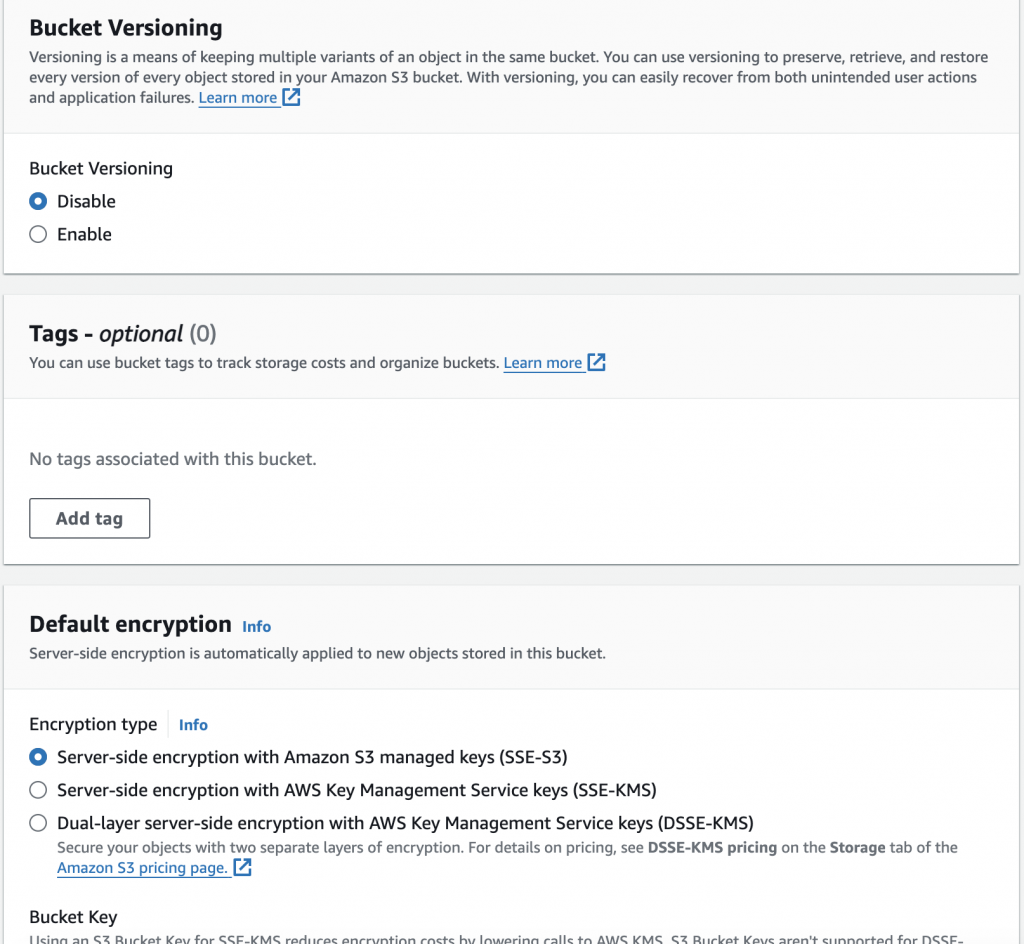
Task: Click the Add tag button
Action: click(89, 518)
